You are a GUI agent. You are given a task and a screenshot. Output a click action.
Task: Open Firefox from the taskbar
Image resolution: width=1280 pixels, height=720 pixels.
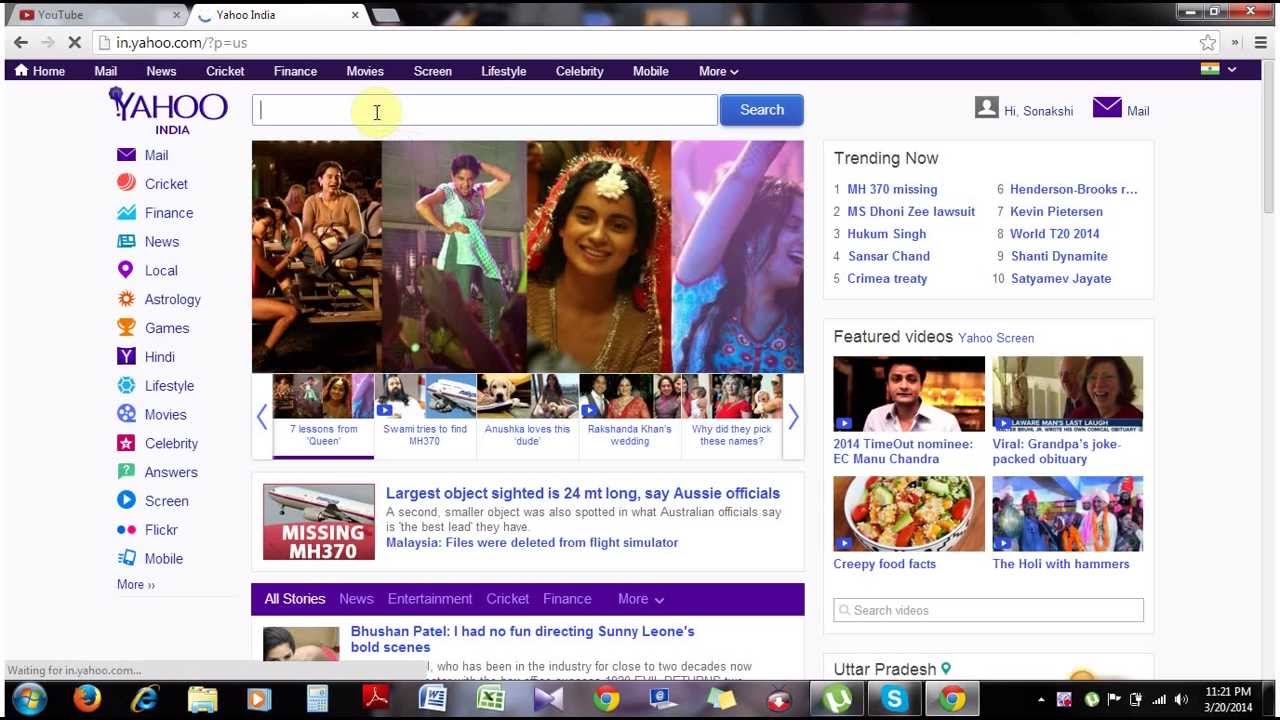pos(87,698)
